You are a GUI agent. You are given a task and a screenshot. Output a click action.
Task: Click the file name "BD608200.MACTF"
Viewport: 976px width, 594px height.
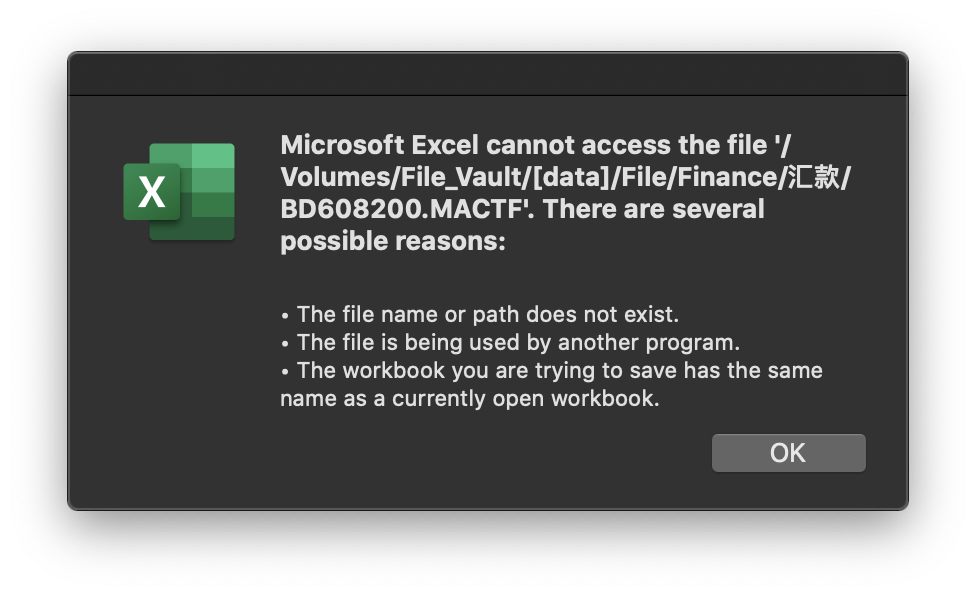(408, 209)
